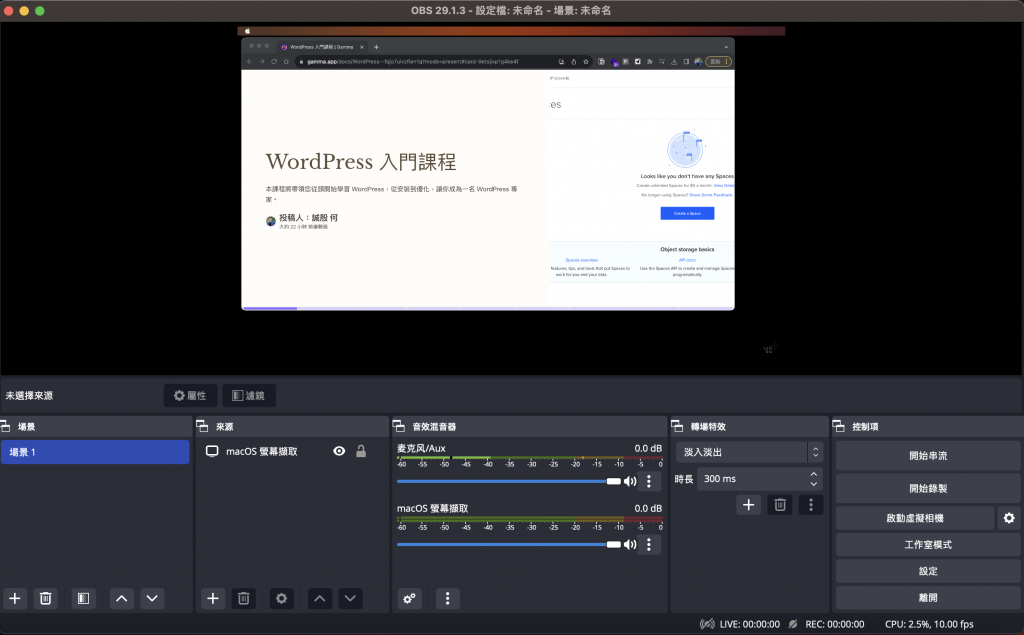Open scene filters icon in Scenes panel
1024x635 pixels.
point(84,598)
